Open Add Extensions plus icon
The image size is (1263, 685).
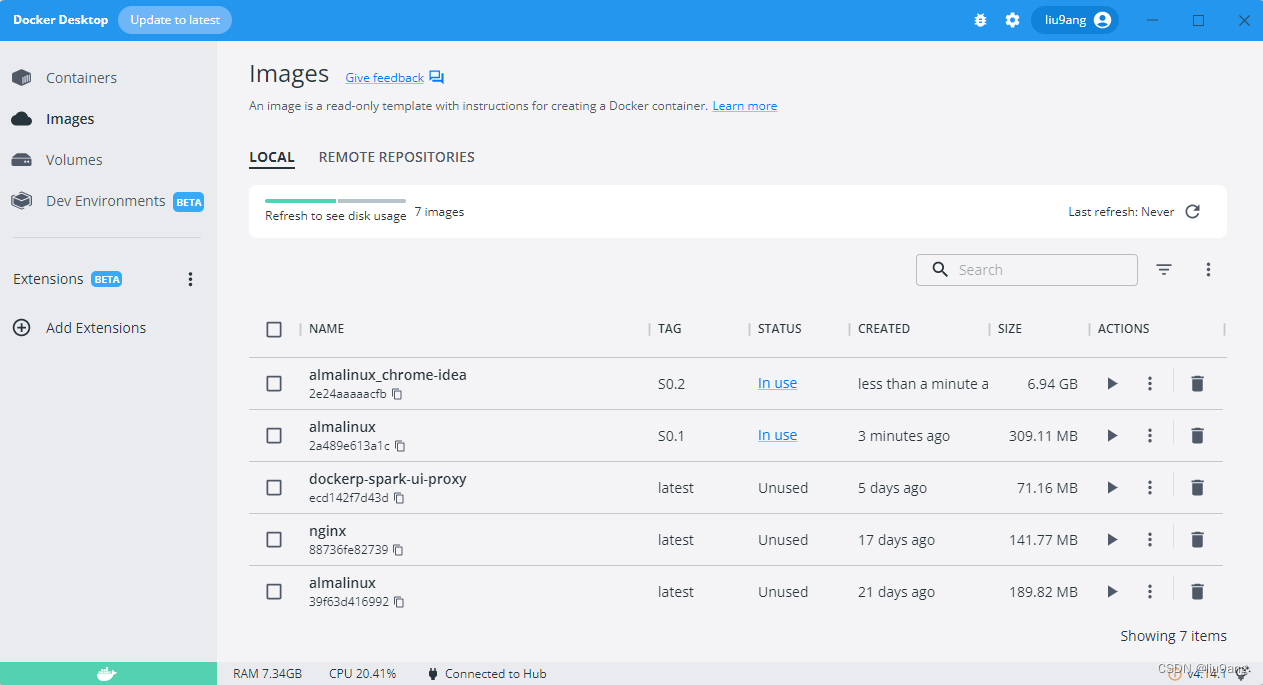coord(21,327)
